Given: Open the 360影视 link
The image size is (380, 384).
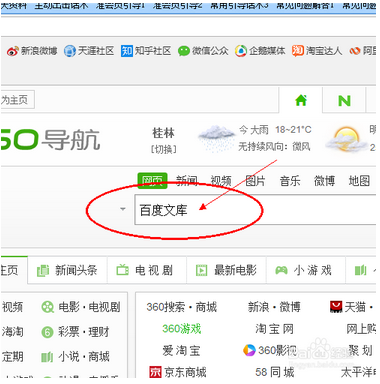Looking at the screenshot, I should [x=277, y=350].
